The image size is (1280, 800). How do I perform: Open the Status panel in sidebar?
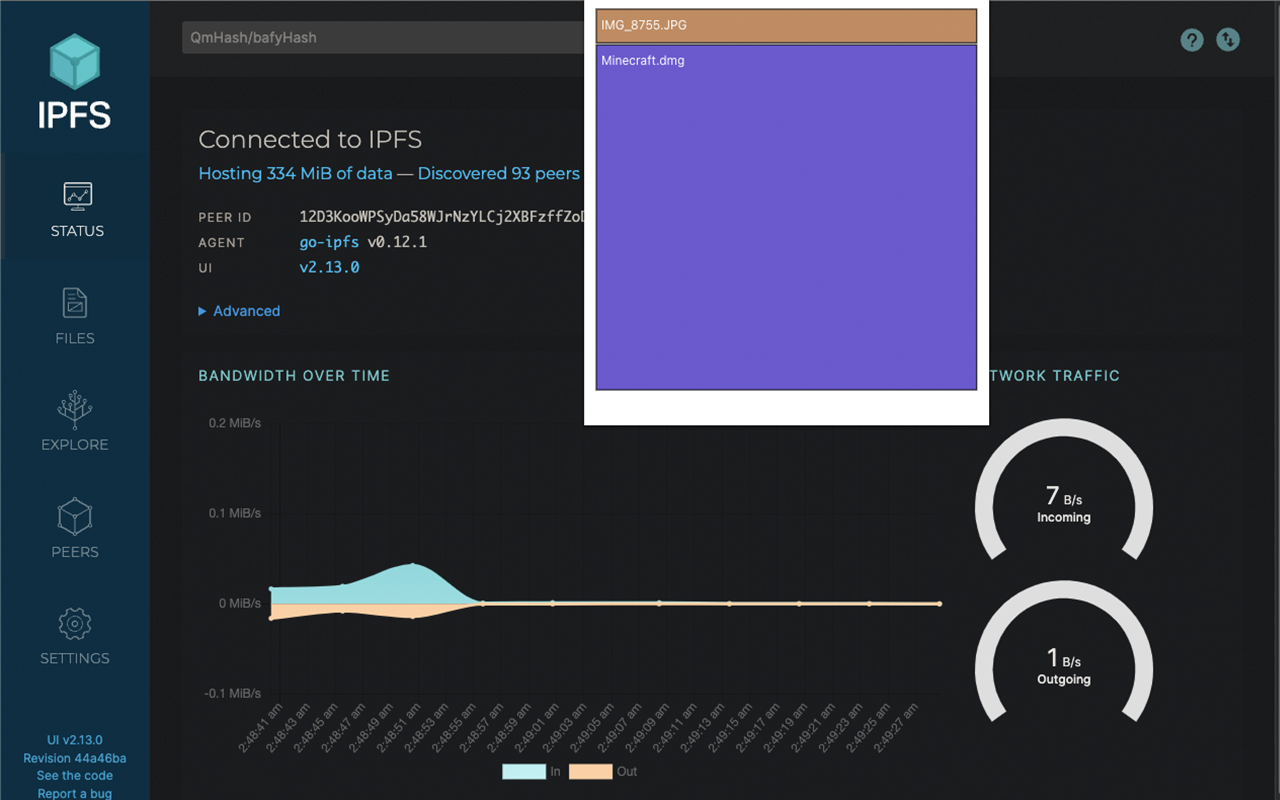click(75, 207)
